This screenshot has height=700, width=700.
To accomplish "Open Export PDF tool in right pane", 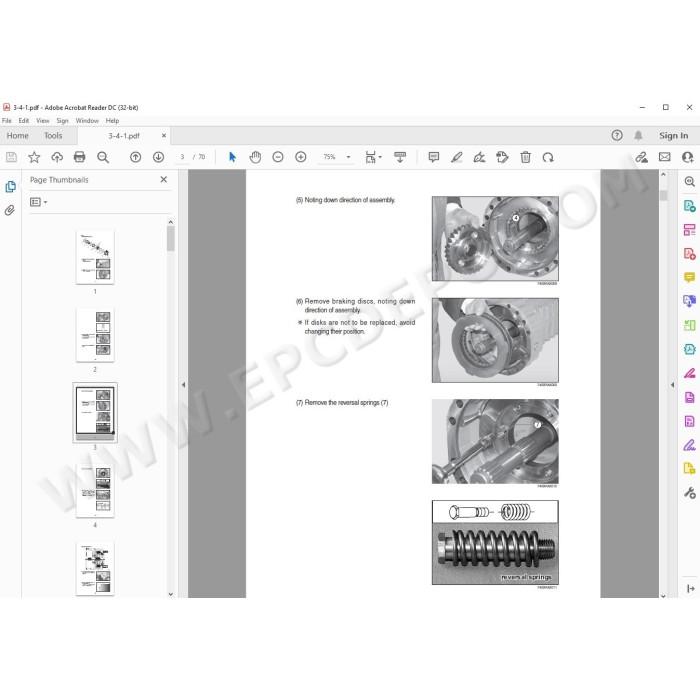I will tap(689, 205).
